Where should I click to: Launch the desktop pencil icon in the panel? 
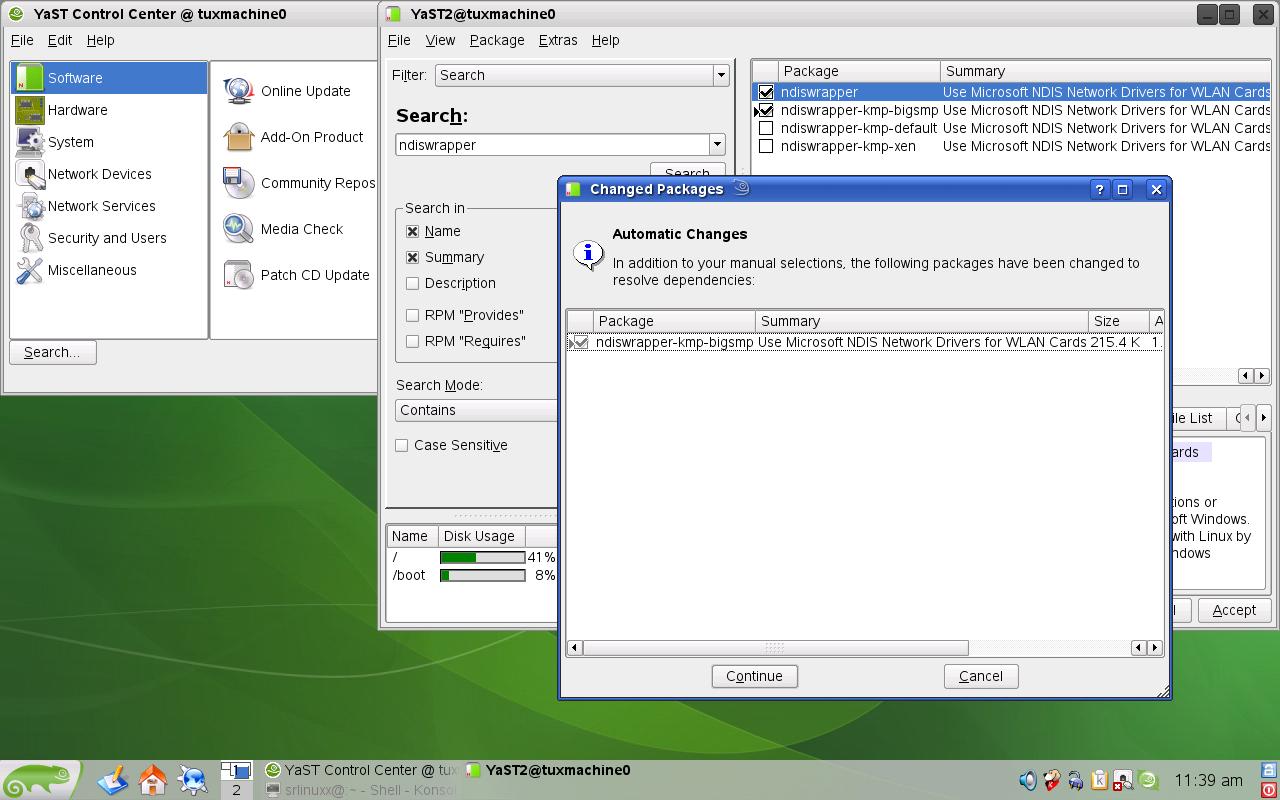tap(113, 780)
